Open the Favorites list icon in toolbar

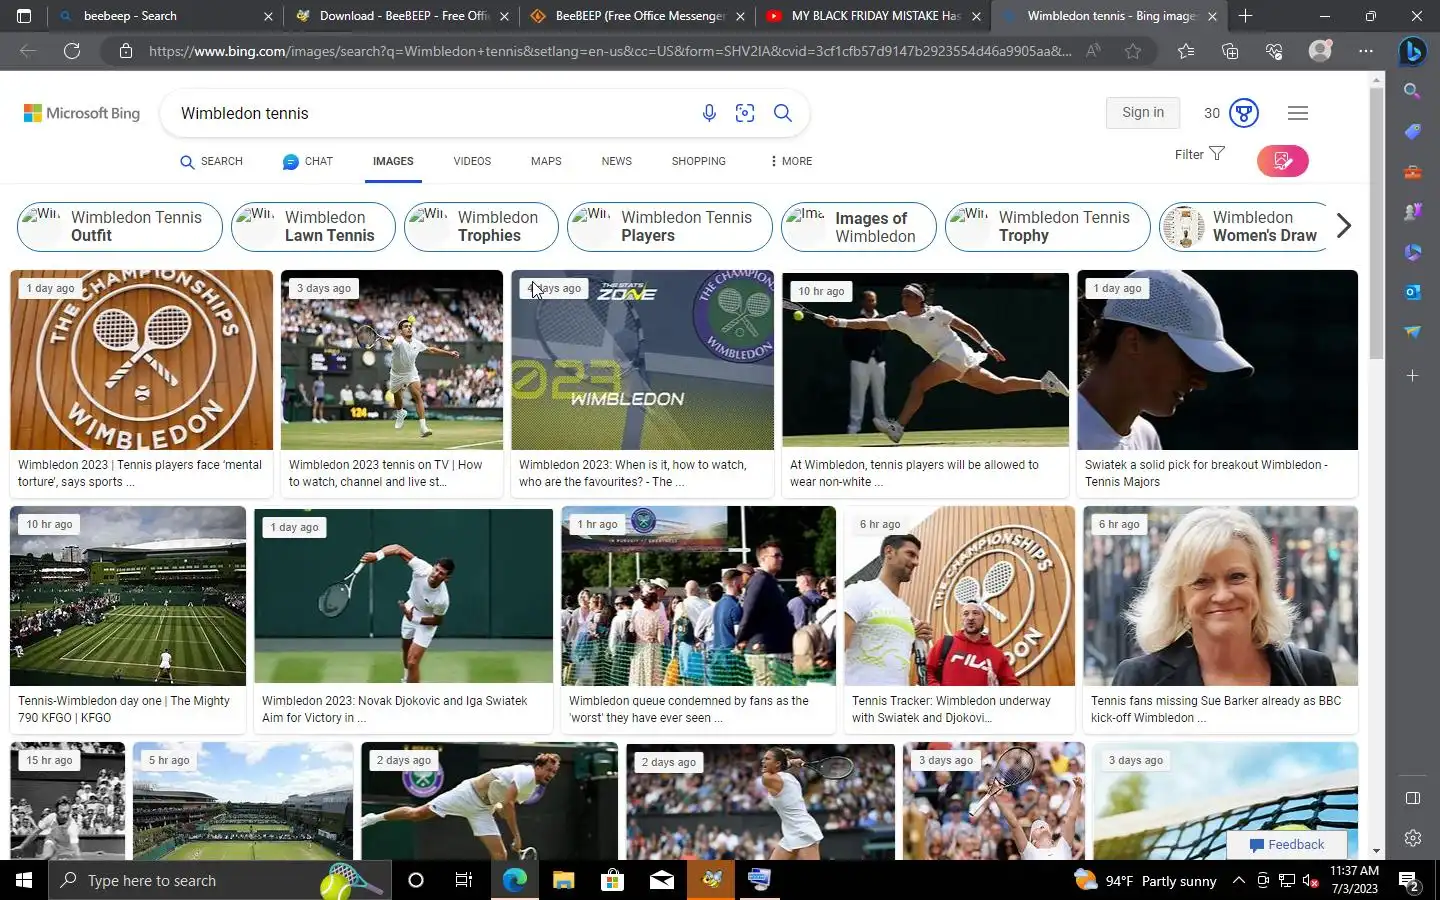click(x=1186, y=51)
